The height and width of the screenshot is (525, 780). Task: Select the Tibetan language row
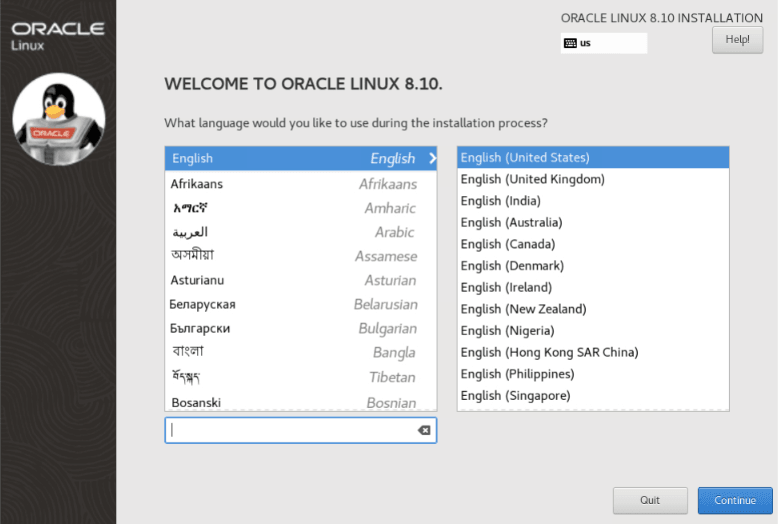tap(300, 377)
